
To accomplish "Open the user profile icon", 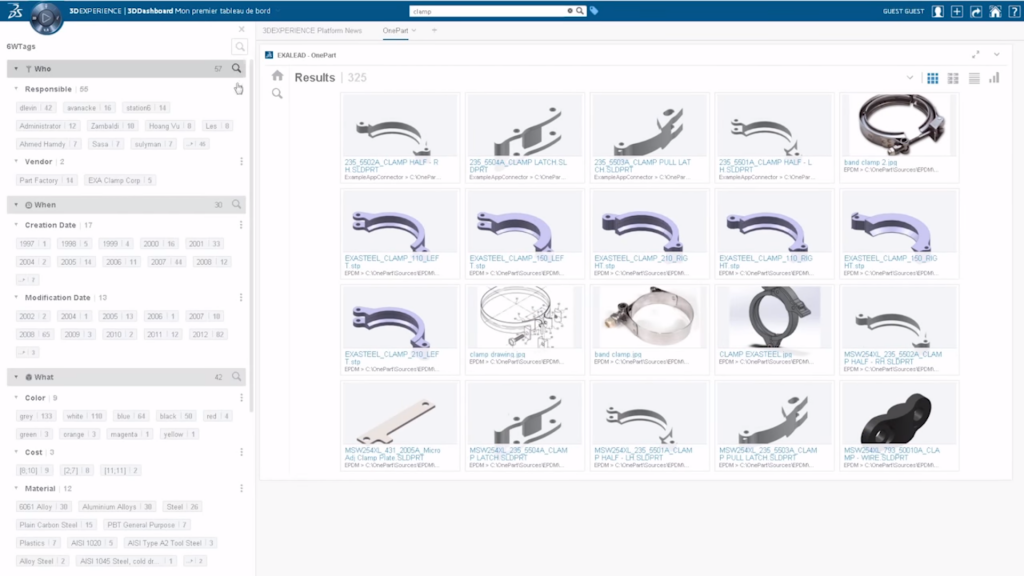I will [x=937, y=11].
